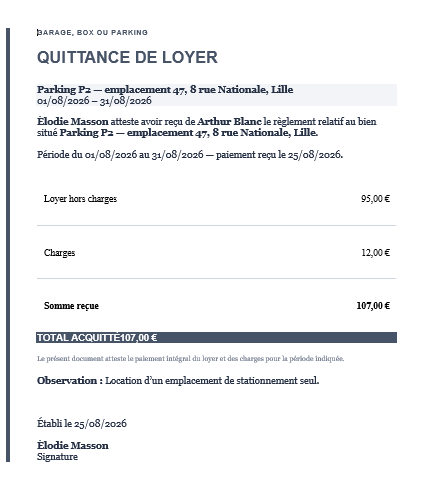Viewport: 440px width, 479px height.
Task: Click the 95,00 € amount
Action: (x=375, y=199)
